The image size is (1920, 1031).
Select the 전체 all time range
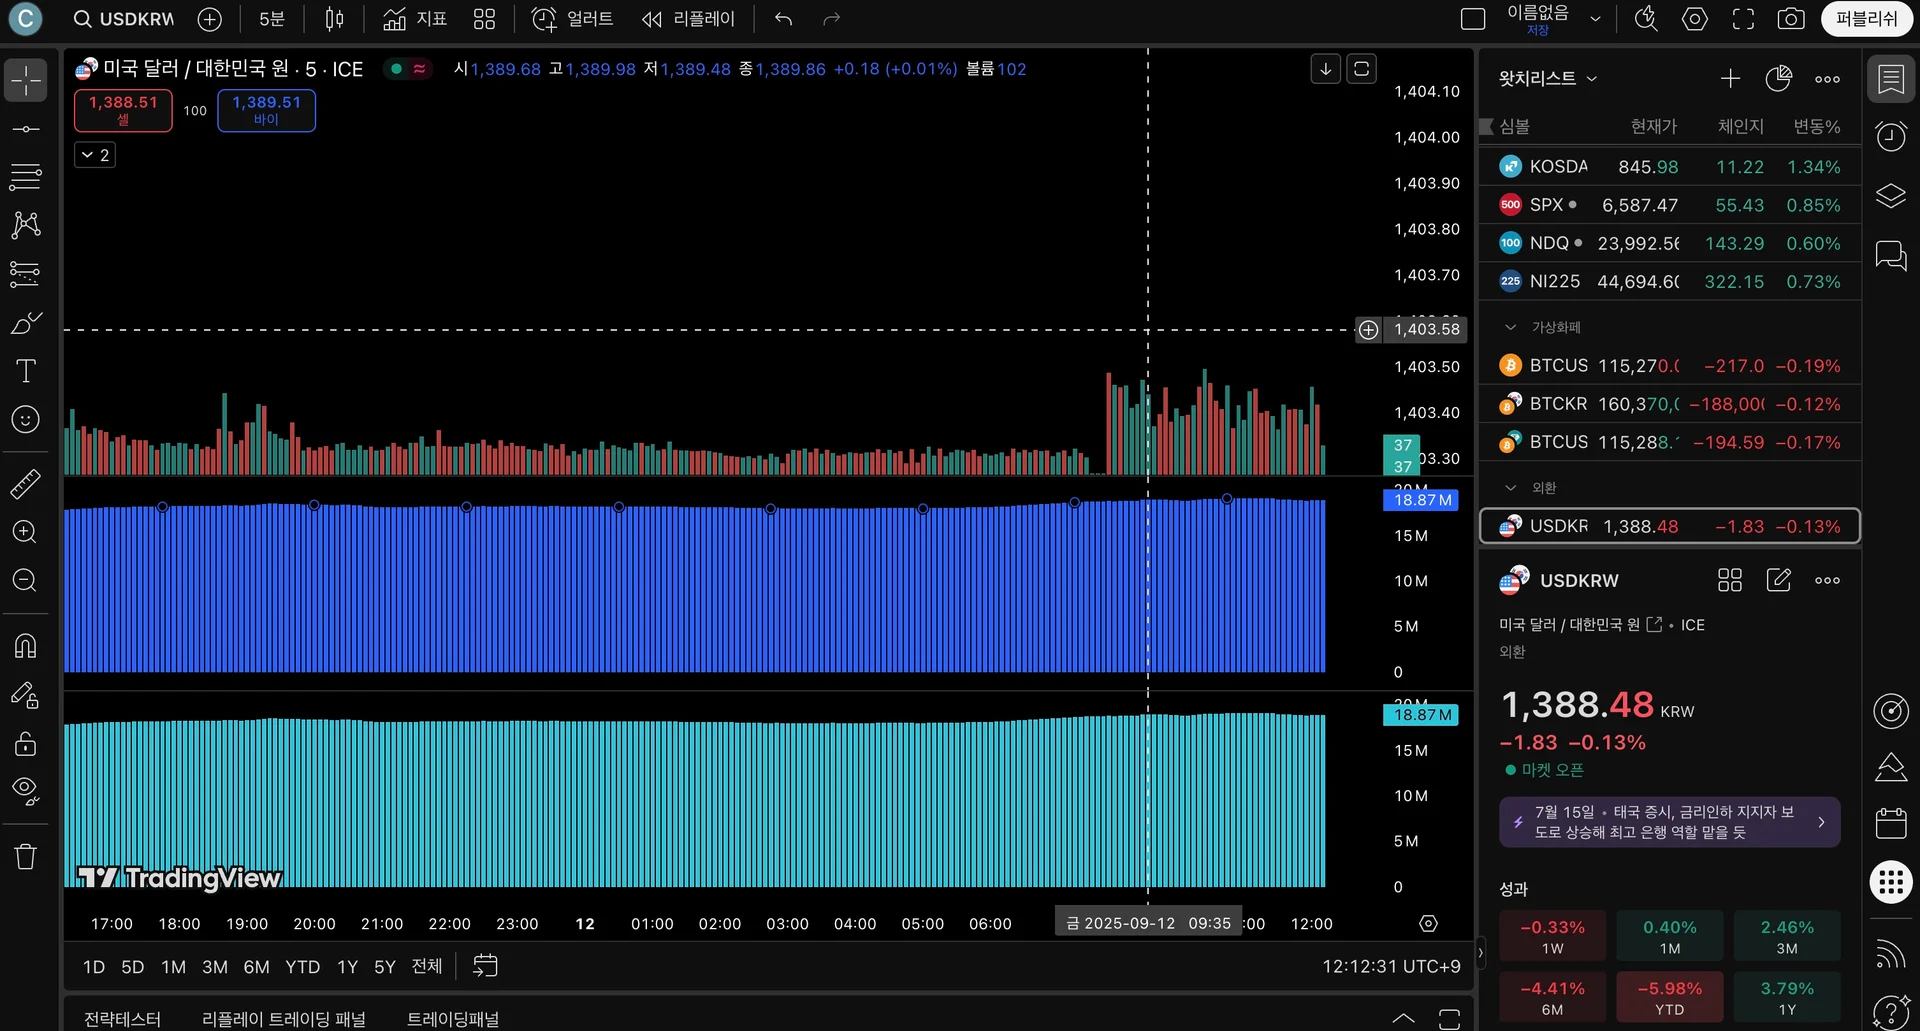coord(427,966)
